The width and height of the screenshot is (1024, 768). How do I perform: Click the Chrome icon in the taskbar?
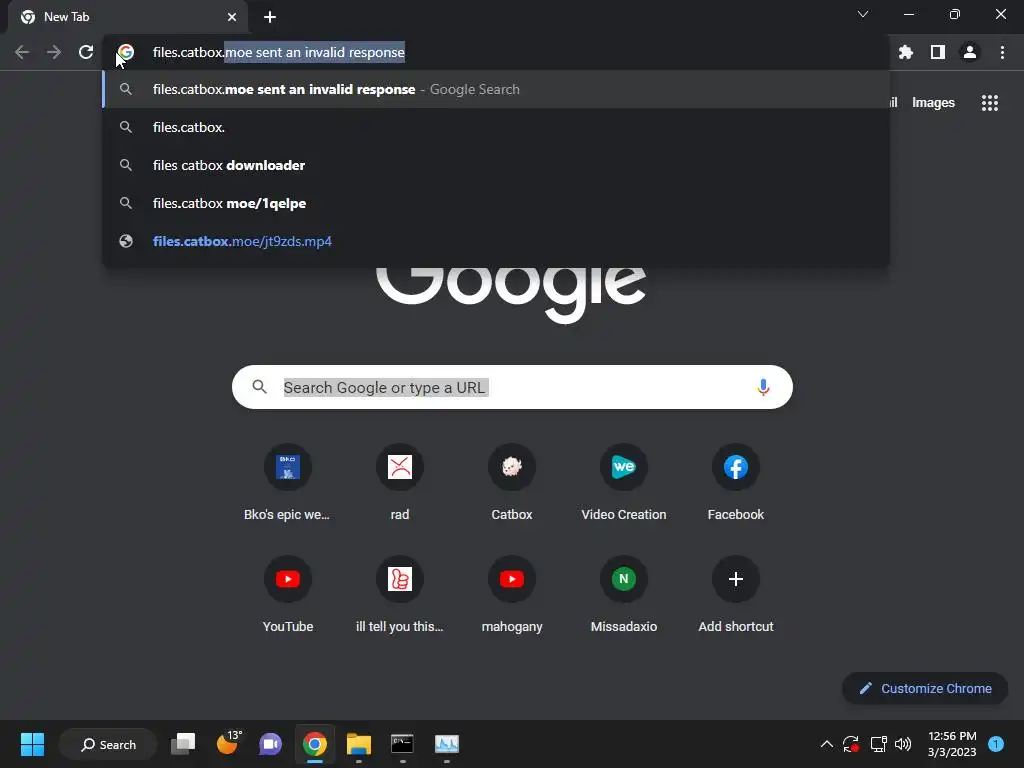(315, 744)
